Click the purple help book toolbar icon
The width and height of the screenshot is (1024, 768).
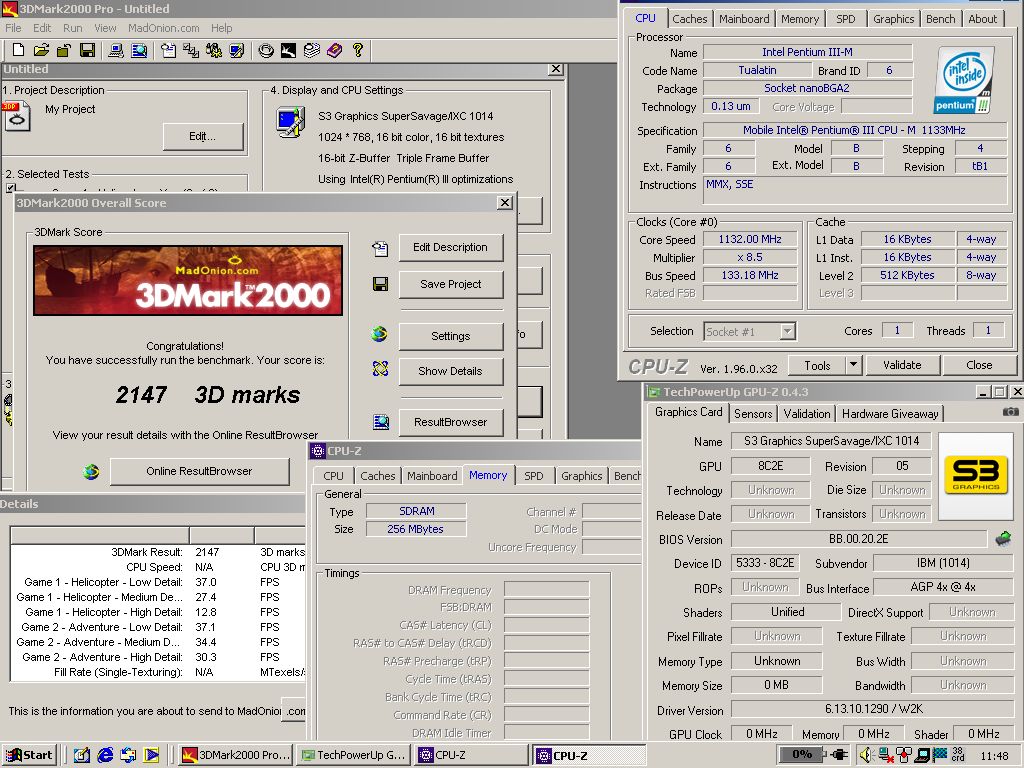click(x=334, y=50)
